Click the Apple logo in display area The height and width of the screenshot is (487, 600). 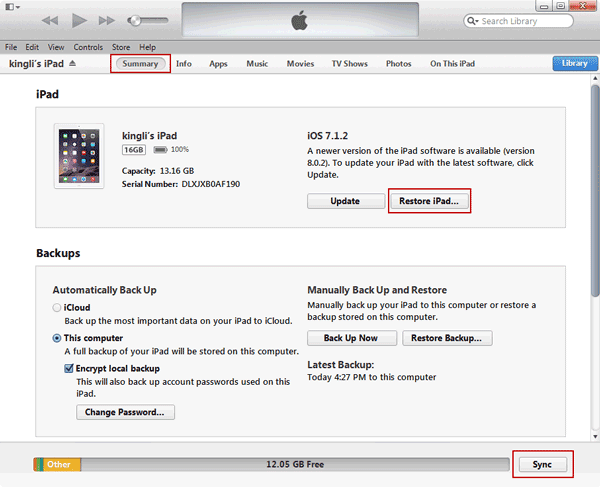click(299, 20)
